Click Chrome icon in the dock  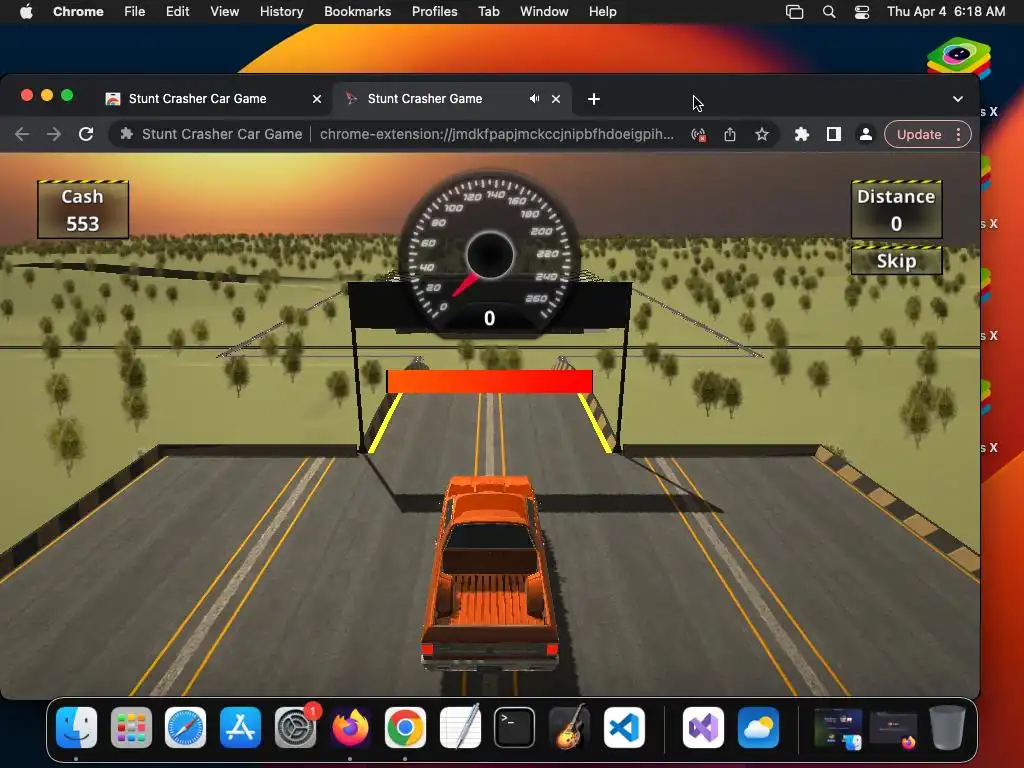click(x=405, y=728)
